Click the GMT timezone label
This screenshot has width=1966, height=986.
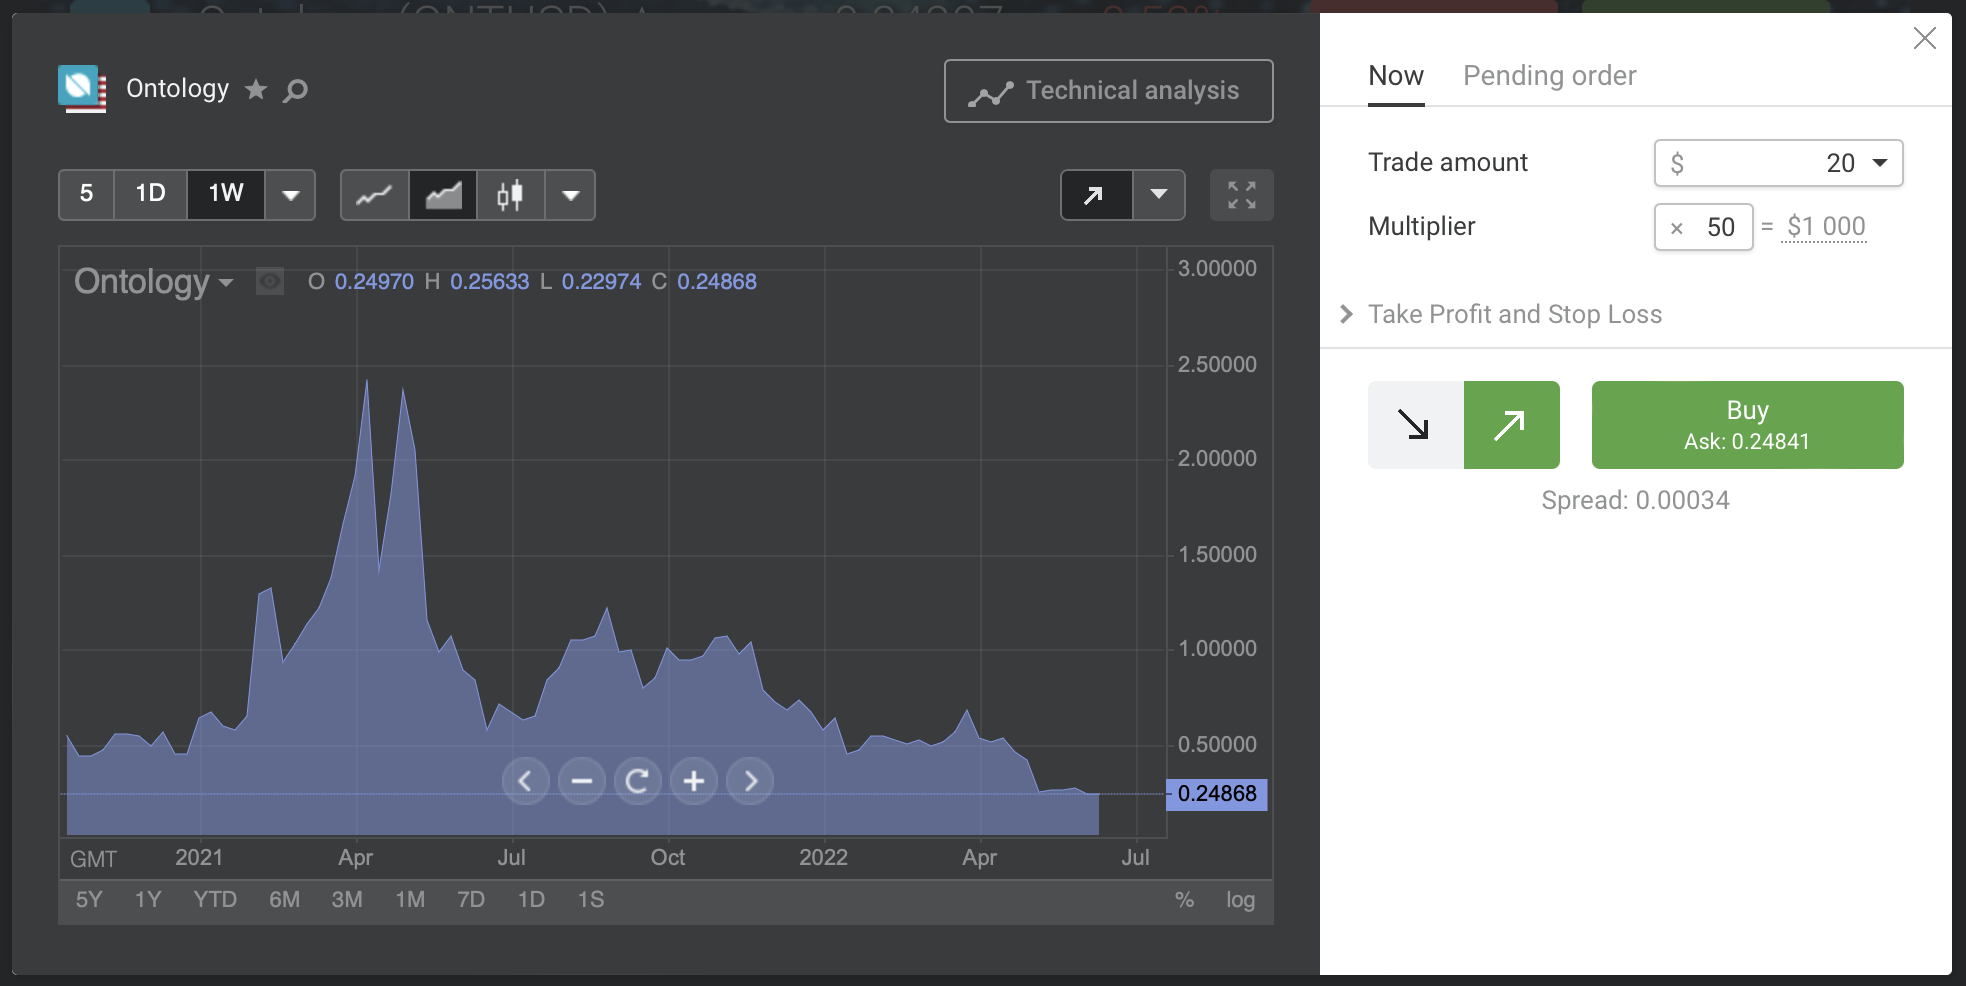tap(93, 859)
